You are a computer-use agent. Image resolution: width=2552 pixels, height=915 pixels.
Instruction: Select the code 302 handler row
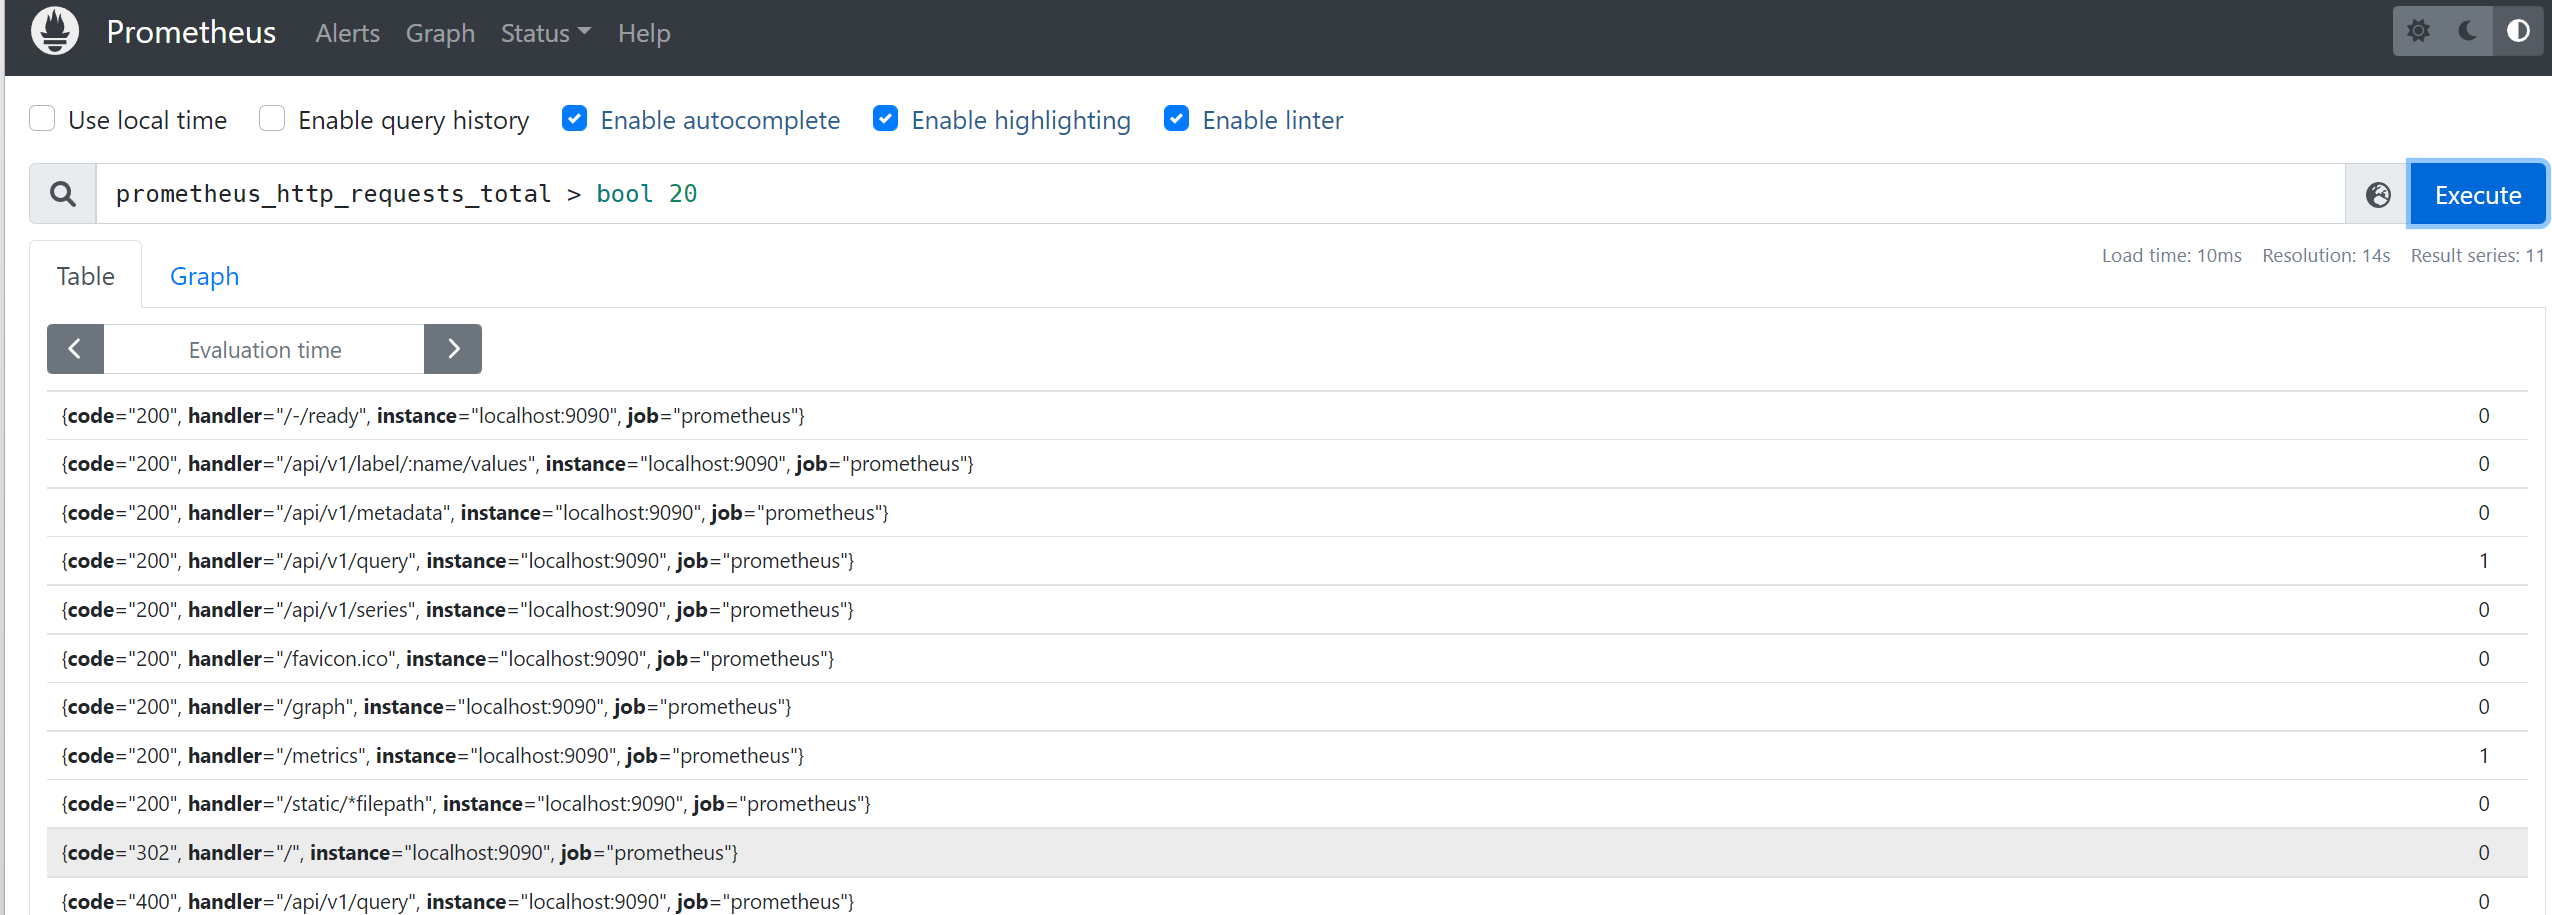[x=1287, y=853]
